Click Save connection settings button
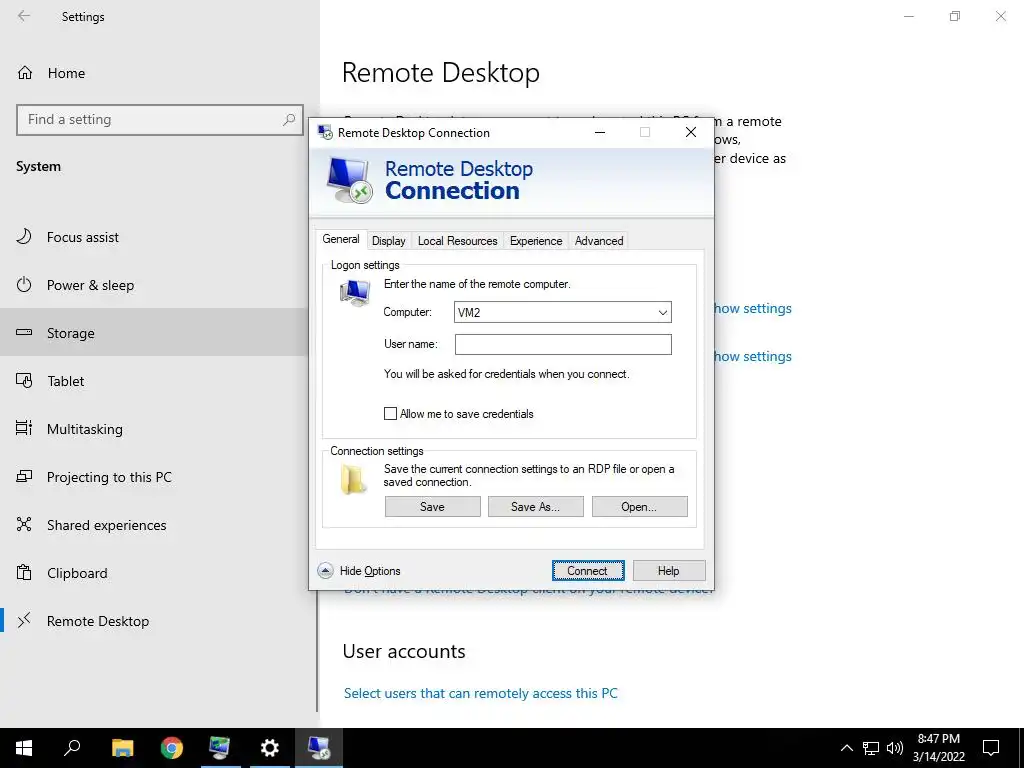This screenshot has width=1024, height=768. click(x=432, y=507)
